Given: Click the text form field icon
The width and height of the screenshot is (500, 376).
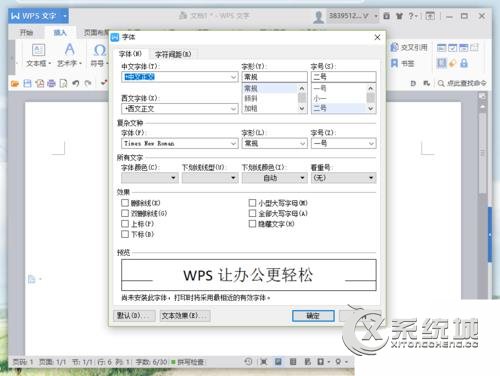Looking at the screenshot, I should 441,48.
